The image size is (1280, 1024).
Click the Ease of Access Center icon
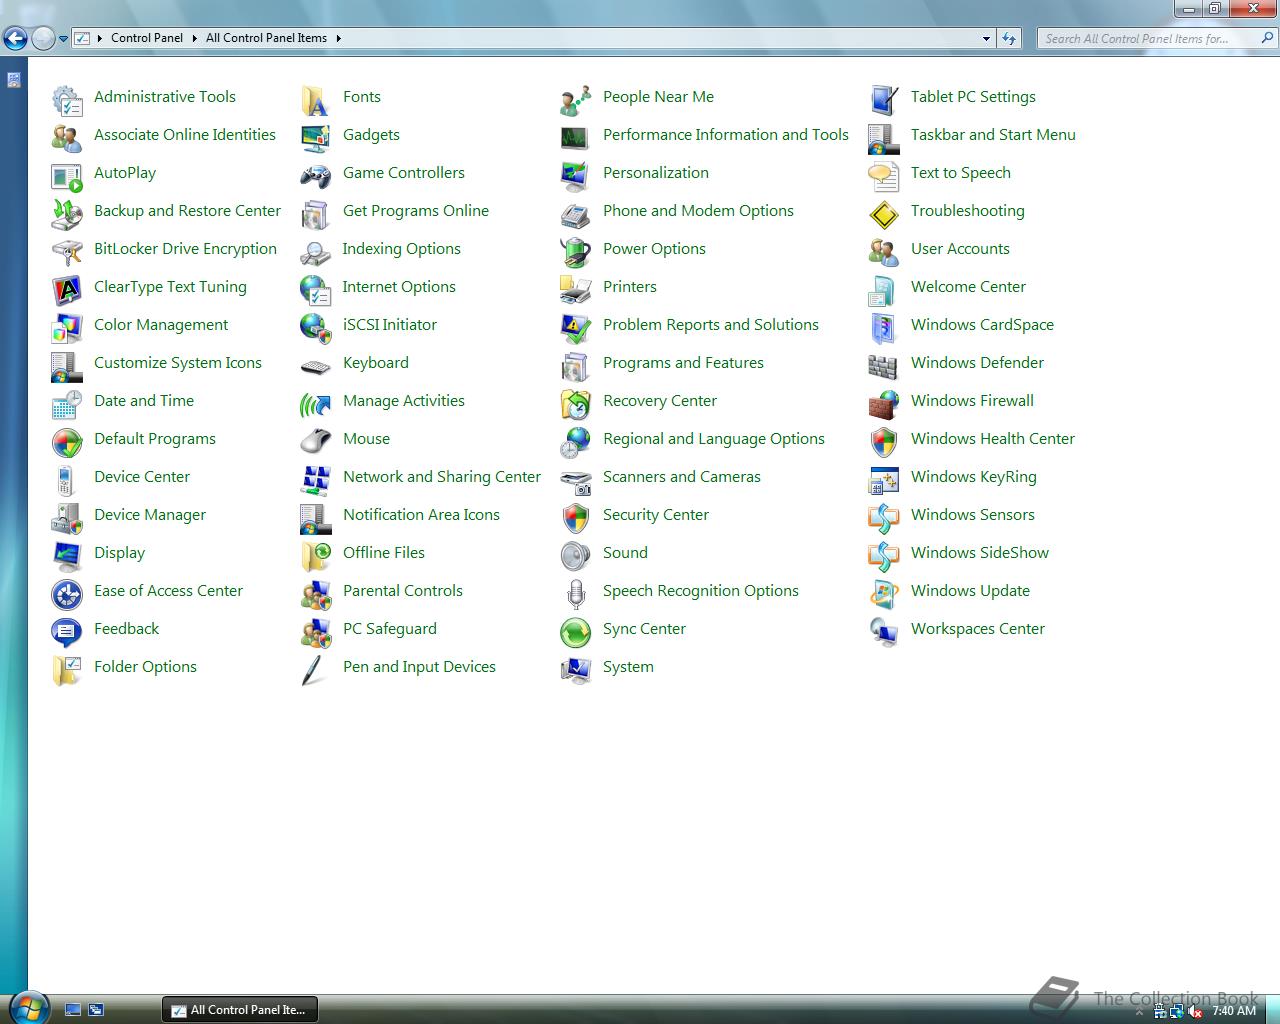point(67,593)
